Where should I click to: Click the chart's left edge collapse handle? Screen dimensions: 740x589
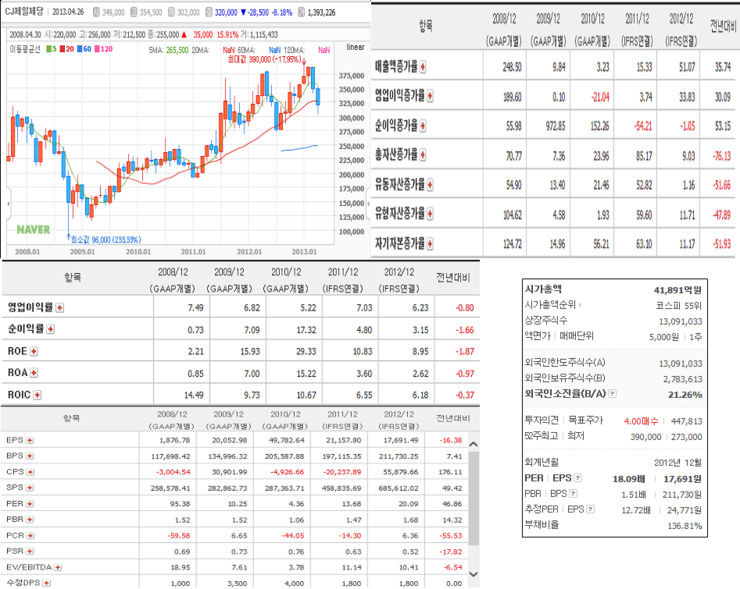8,204
